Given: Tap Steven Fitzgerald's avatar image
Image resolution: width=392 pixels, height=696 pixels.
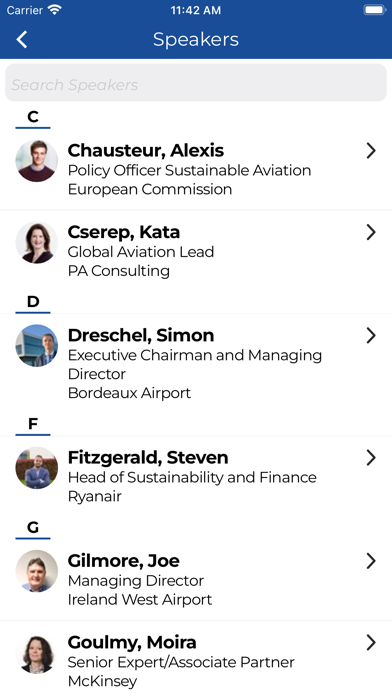Looking at the screenshot, I should pos(36,468).
